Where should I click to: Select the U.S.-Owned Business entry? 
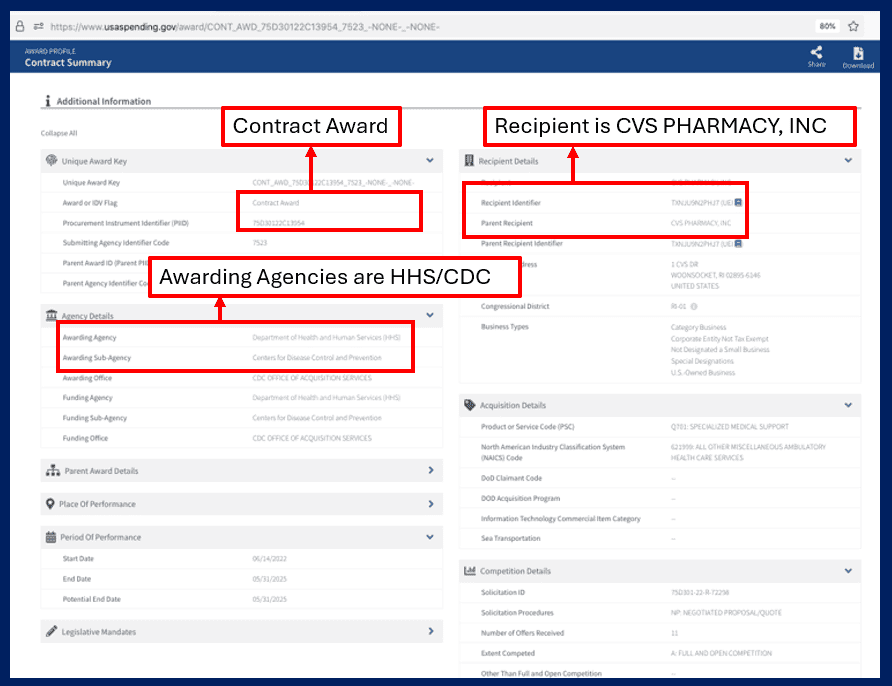703,373
